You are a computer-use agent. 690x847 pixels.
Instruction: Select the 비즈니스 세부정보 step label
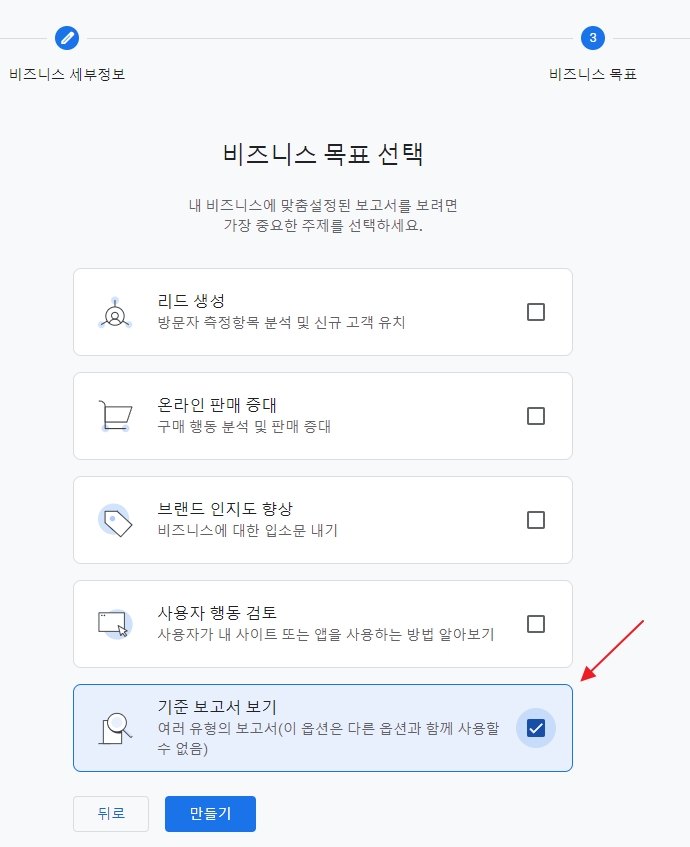coord(65,72)
